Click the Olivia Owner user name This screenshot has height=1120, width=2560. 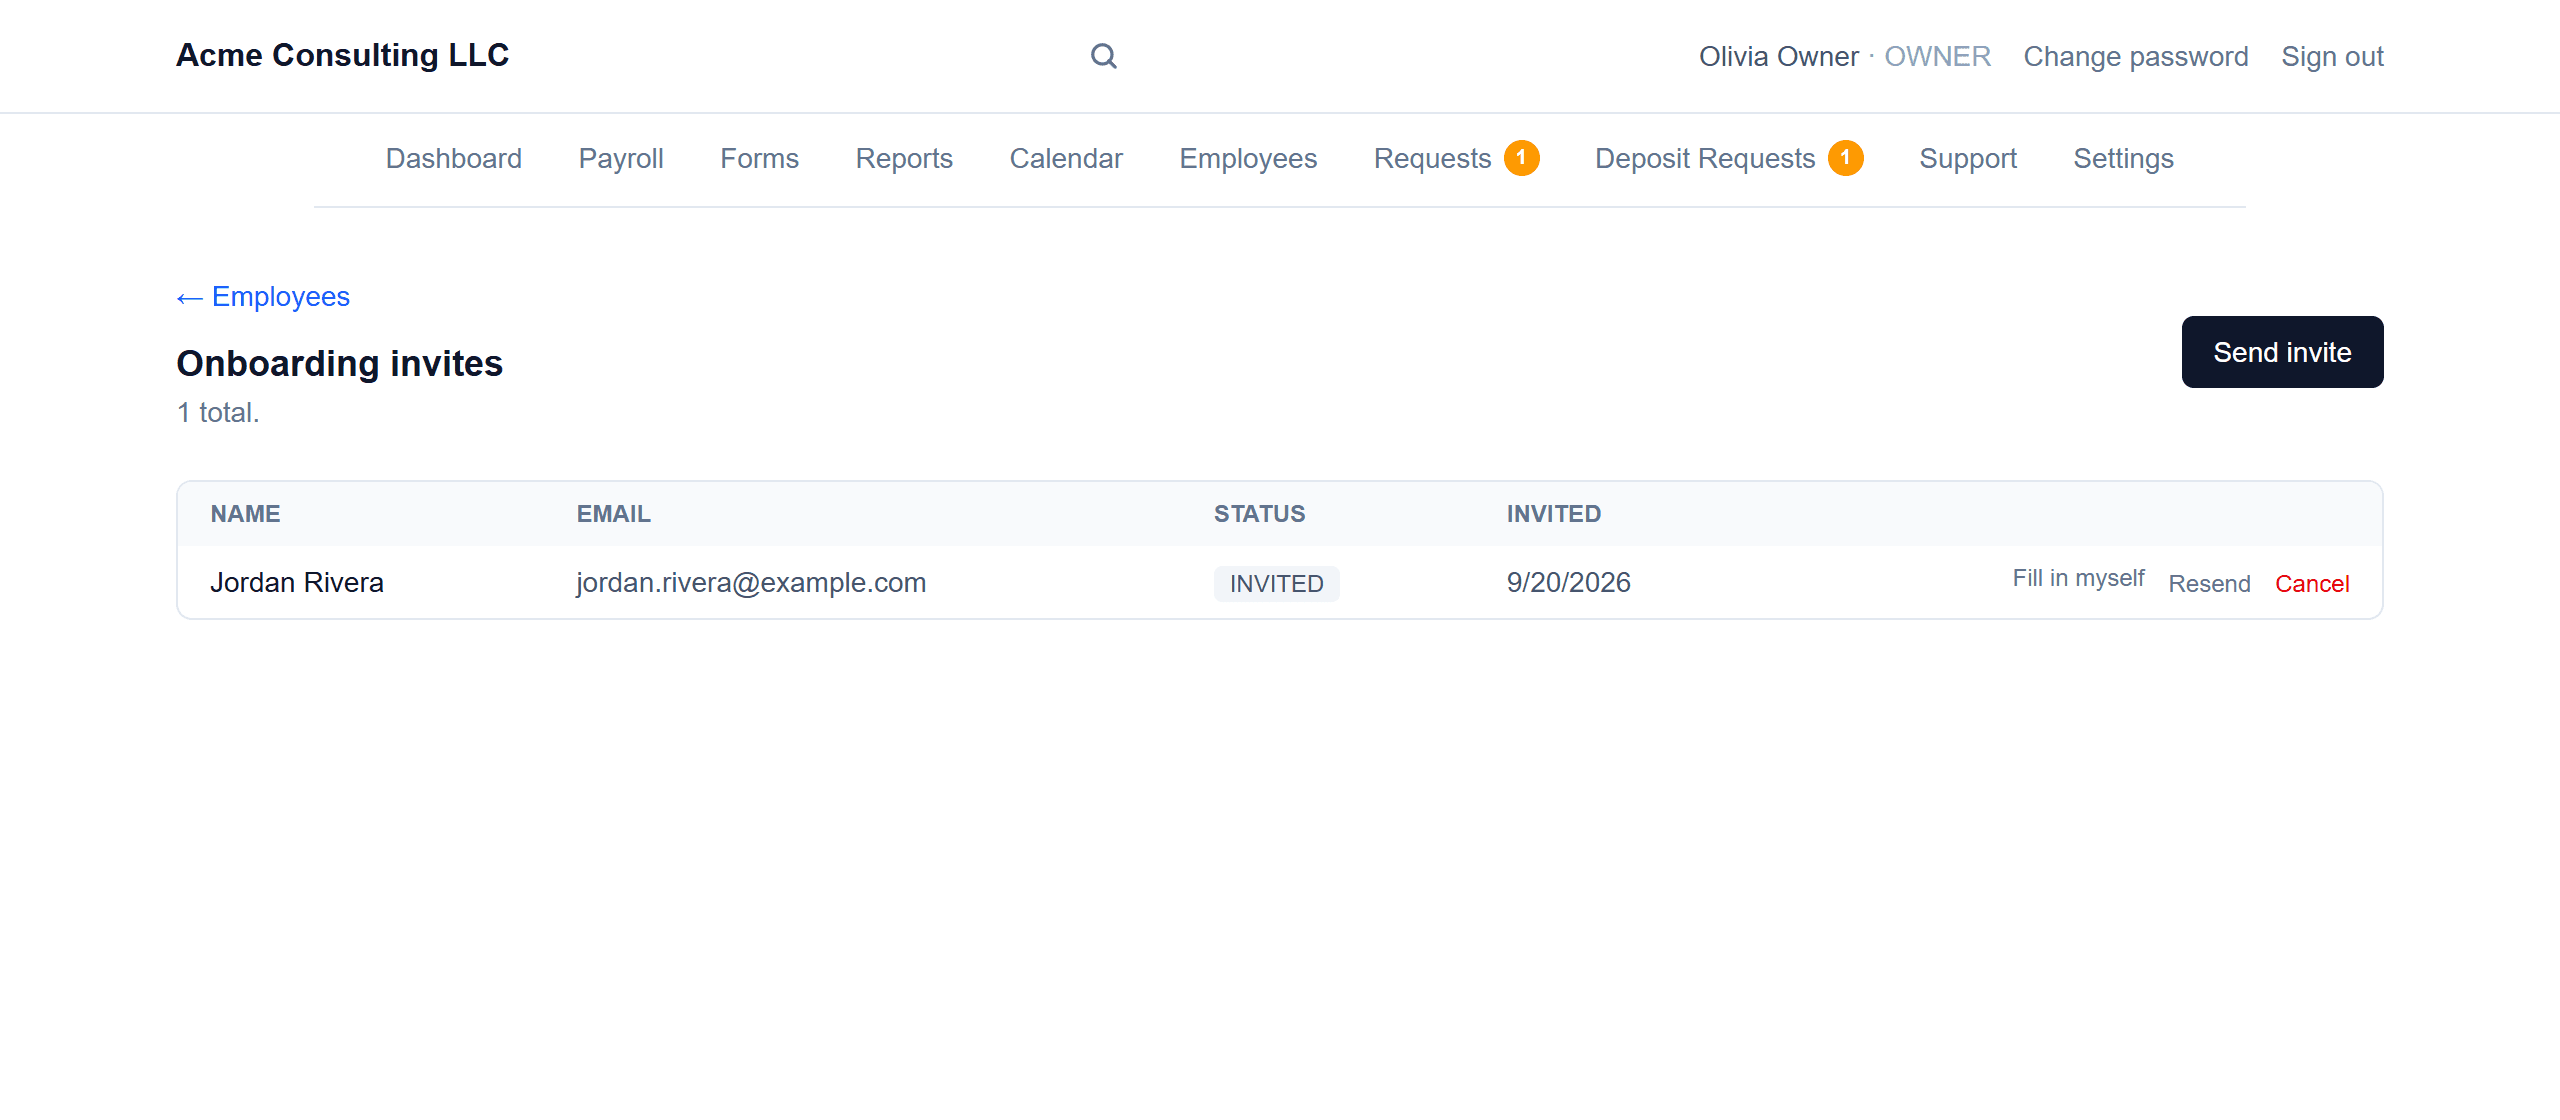tap(1778, 56)
